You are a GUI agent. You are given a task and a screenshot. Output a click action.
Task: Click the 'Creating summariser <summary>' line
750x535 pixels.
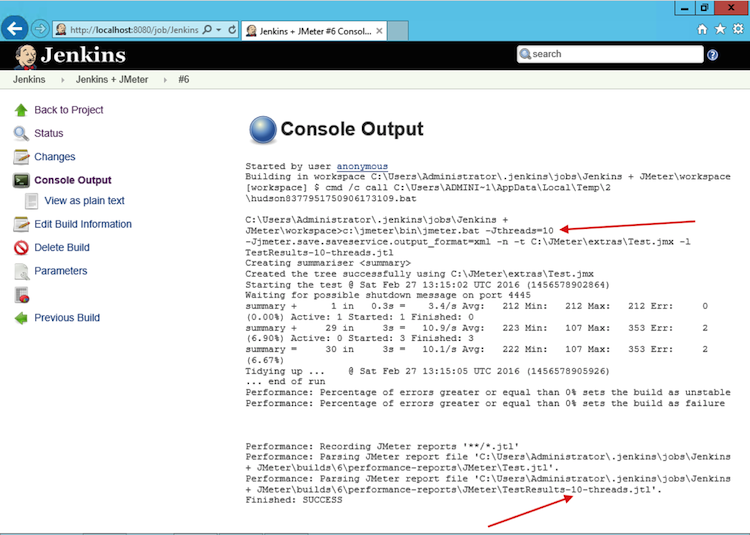(x=328, y=263)
